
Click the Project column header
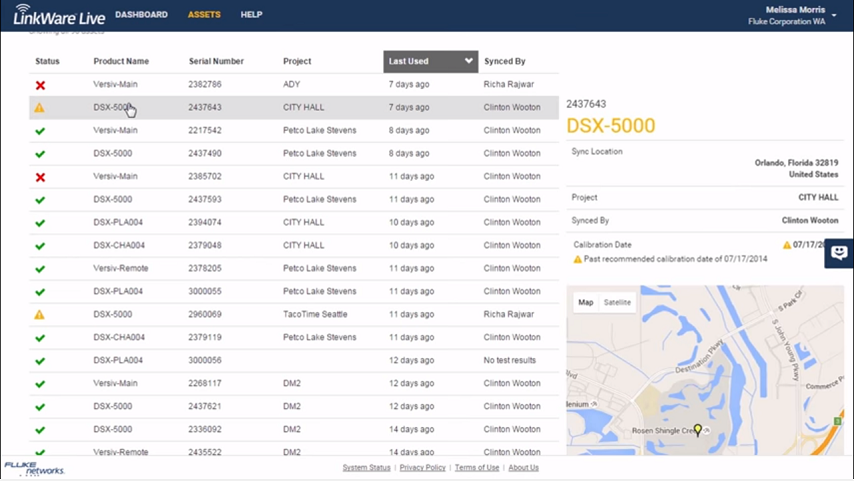pyautogui.click(x=297, y=62)
